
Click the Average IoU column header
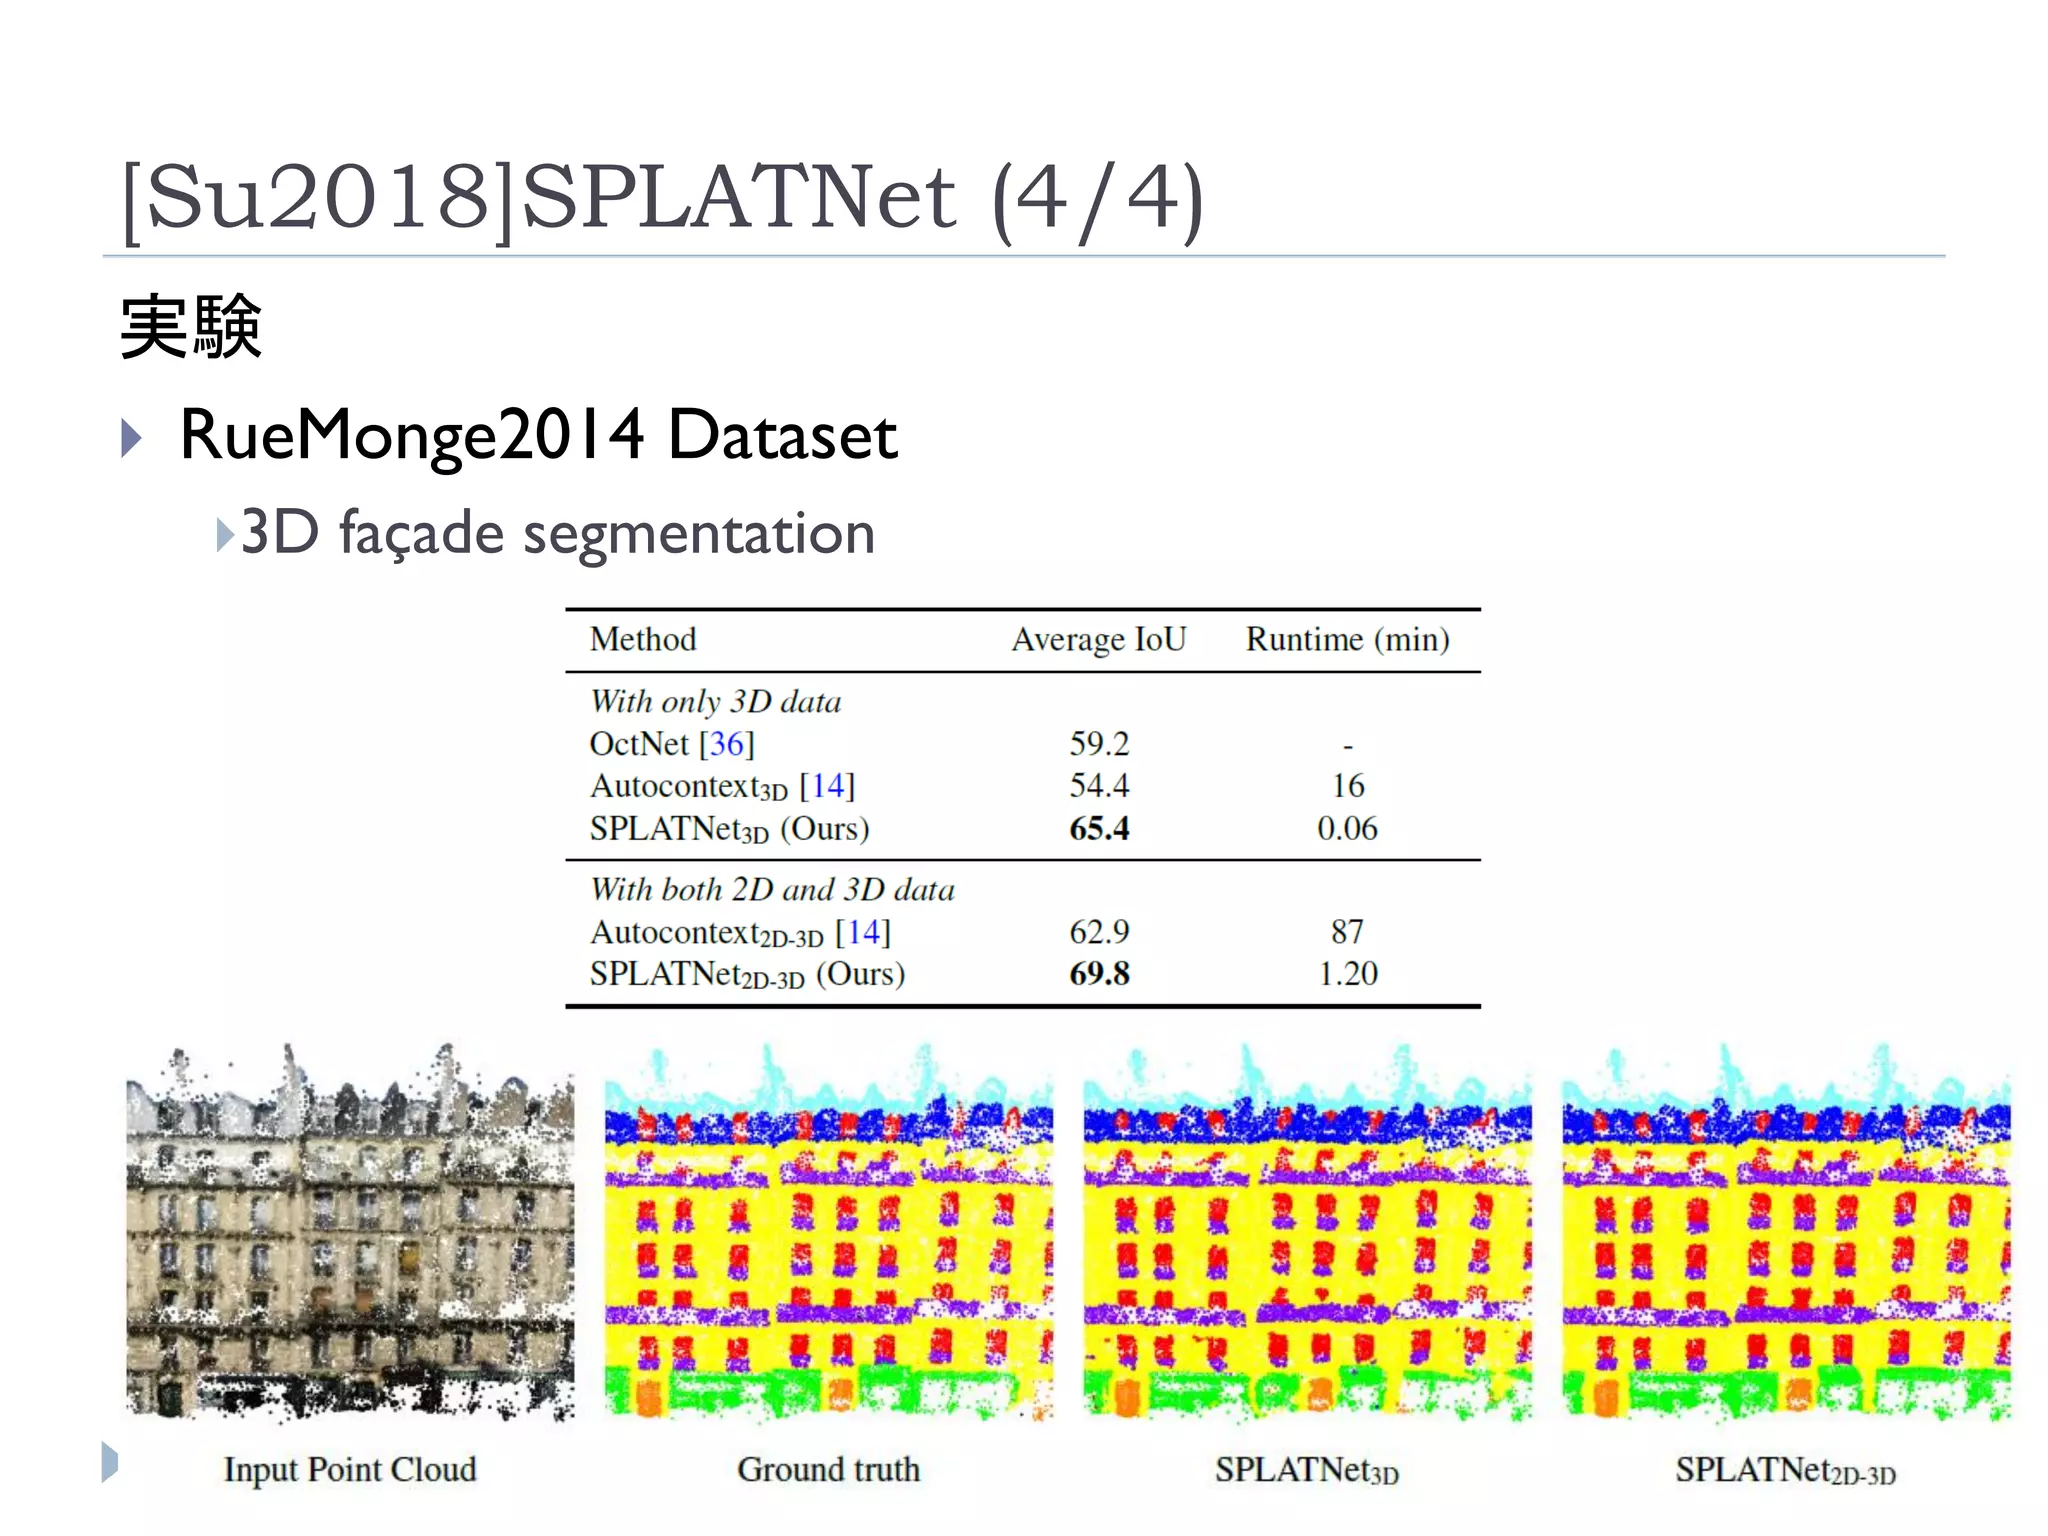click(x=1098, y=639)
